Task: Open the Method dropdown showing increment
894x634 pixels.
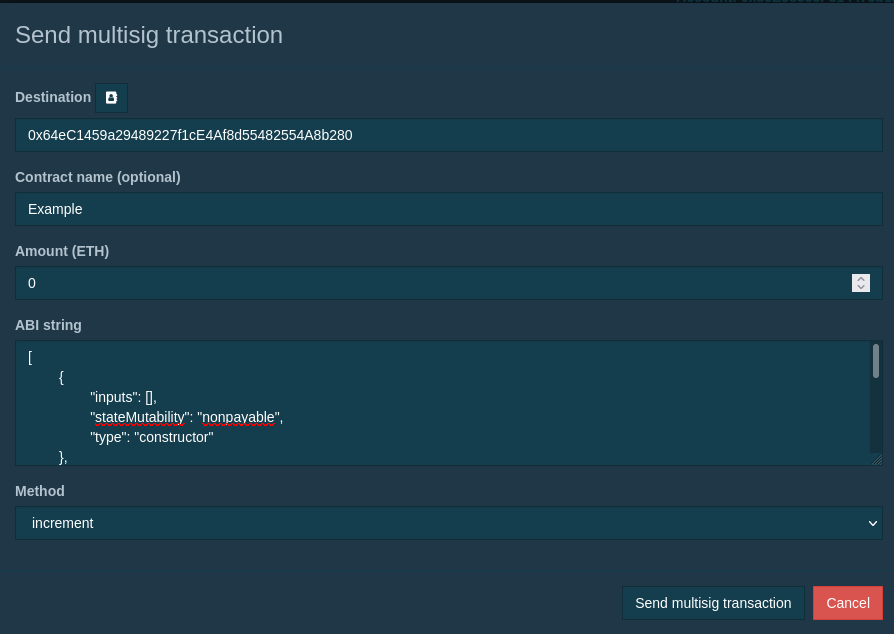Action: pos(448,523)
